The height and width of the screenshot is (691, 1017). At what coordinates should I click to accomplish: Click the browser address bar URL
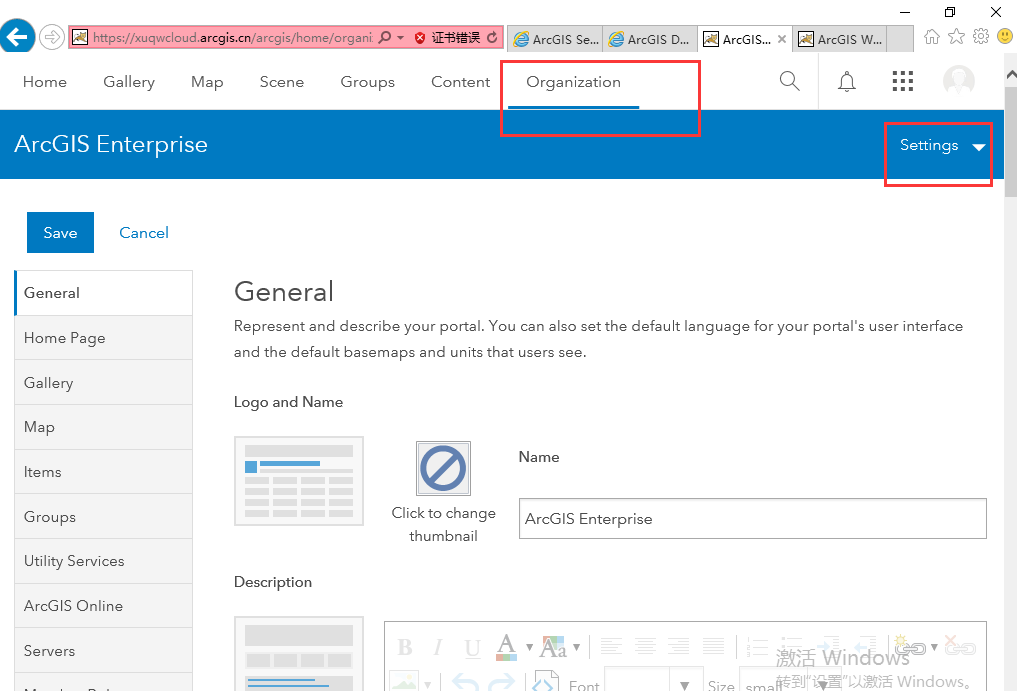pyautogui.click(x=233, y=38)
